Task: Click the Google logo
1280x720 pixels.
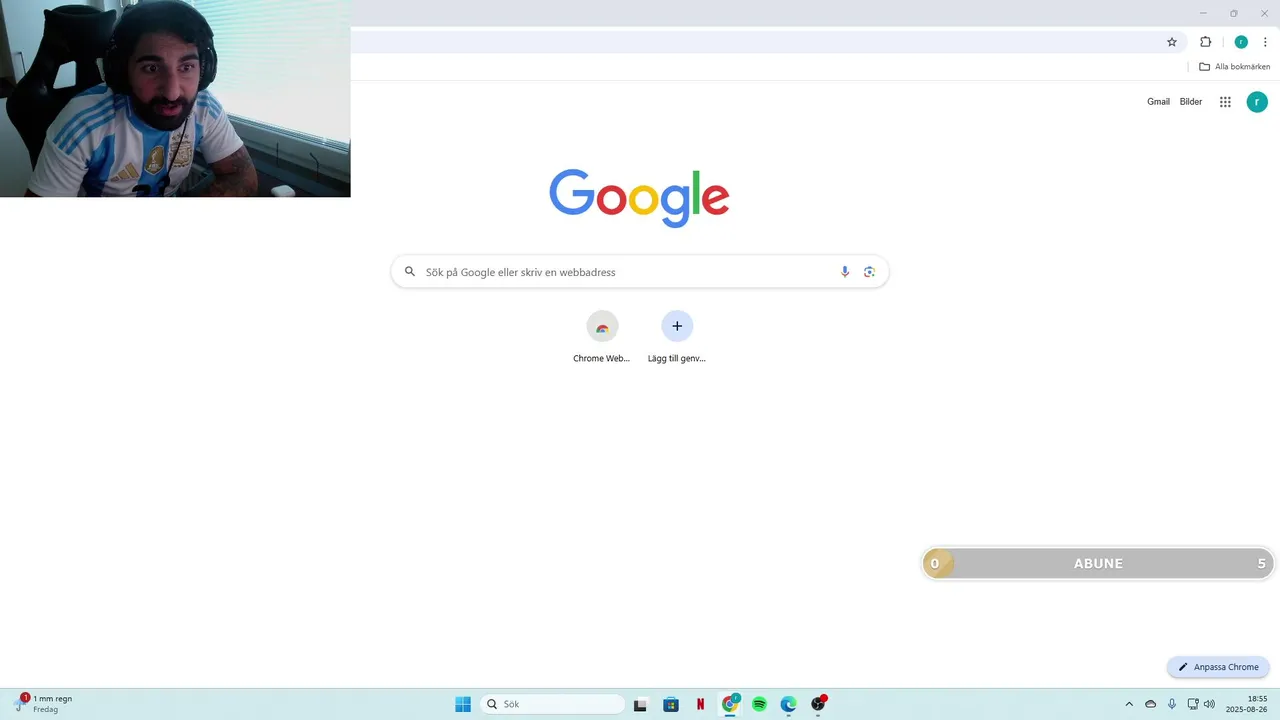Action: (639, 197)
